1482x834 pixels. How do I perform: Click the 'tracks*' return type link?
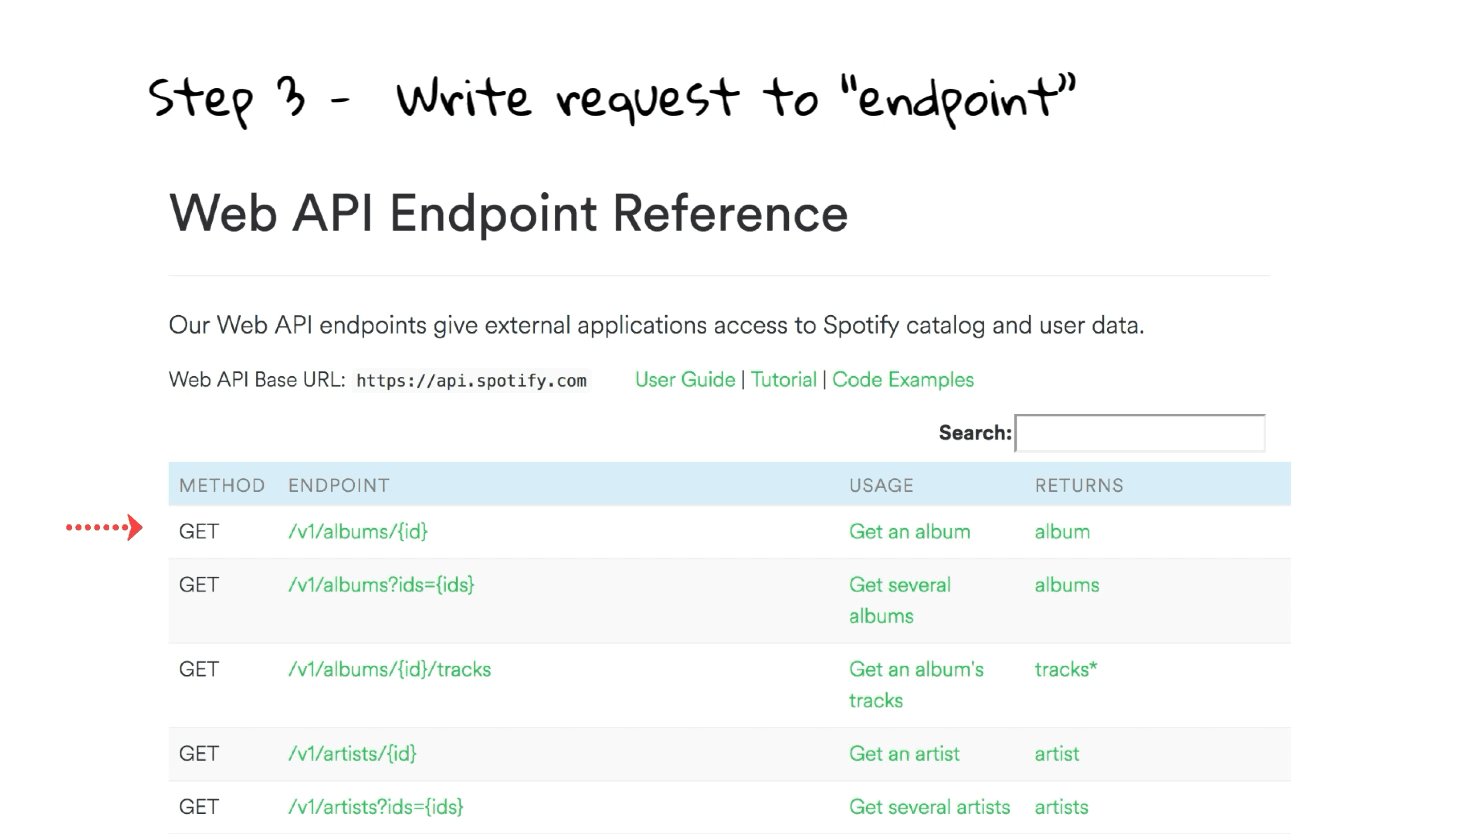point(1065,670)
